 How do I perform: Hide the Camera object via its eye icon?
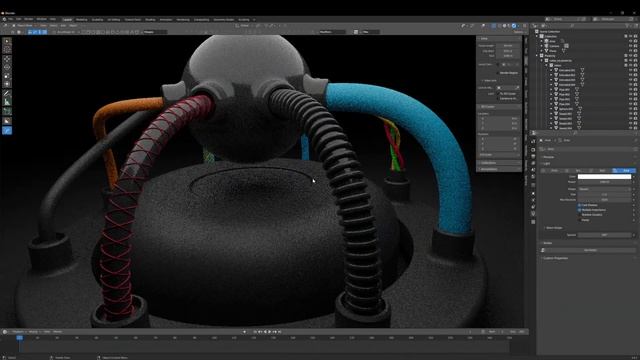[x=630, y=46]
